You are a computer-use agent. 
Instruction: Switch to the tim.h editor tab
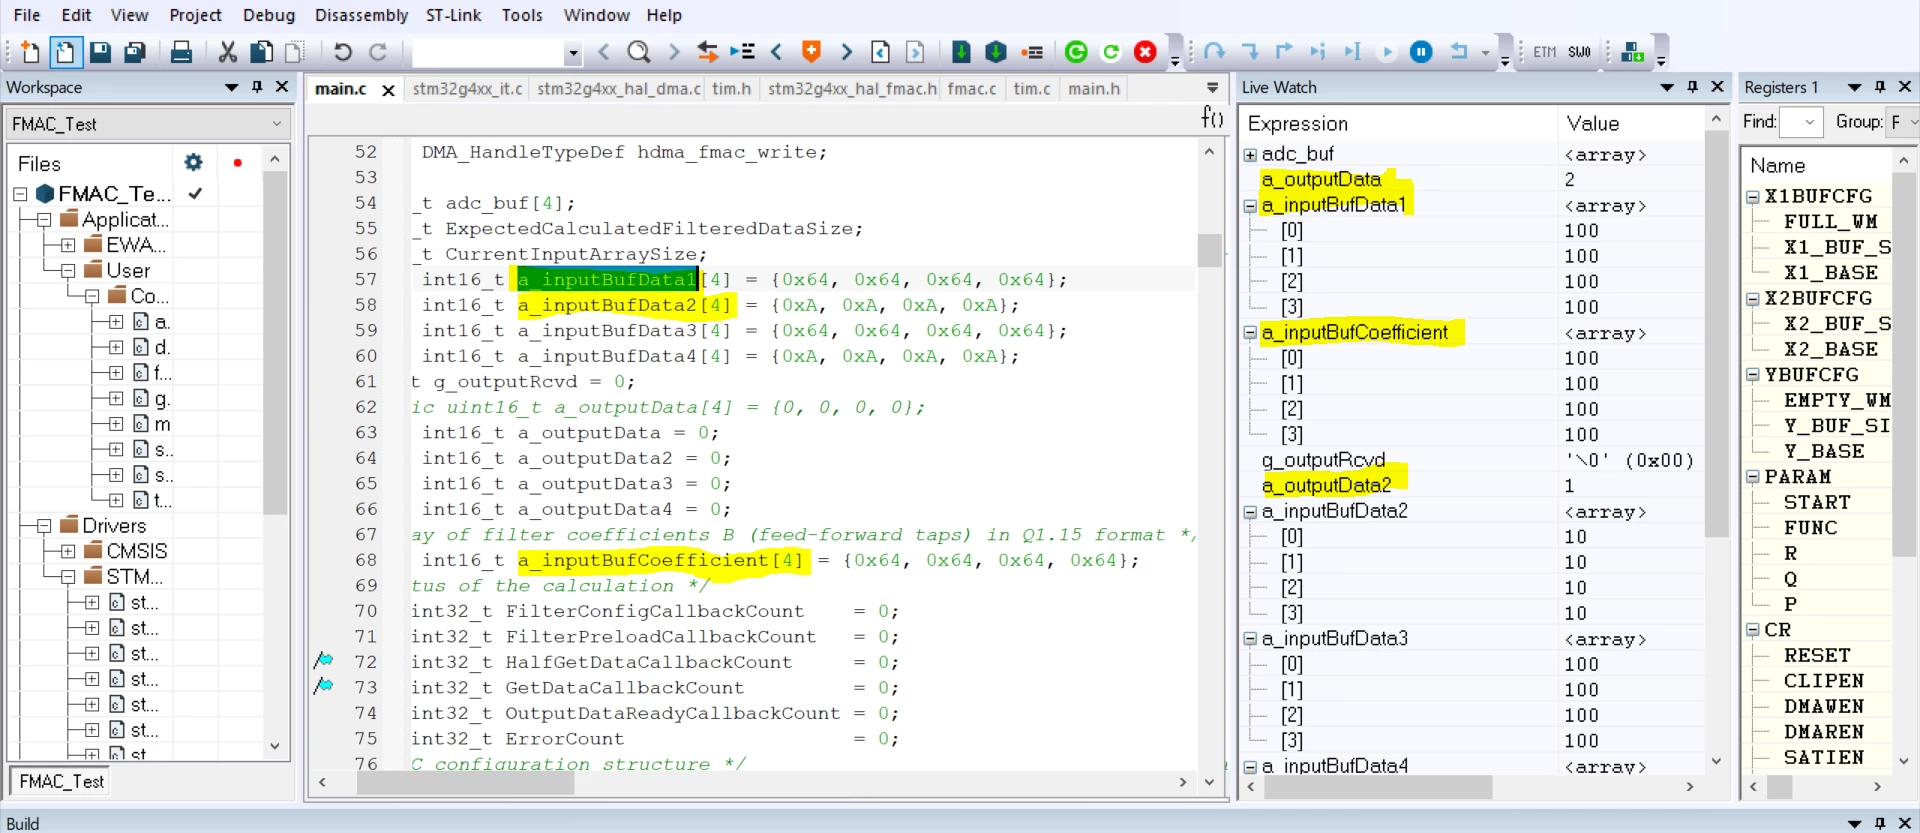731,89
